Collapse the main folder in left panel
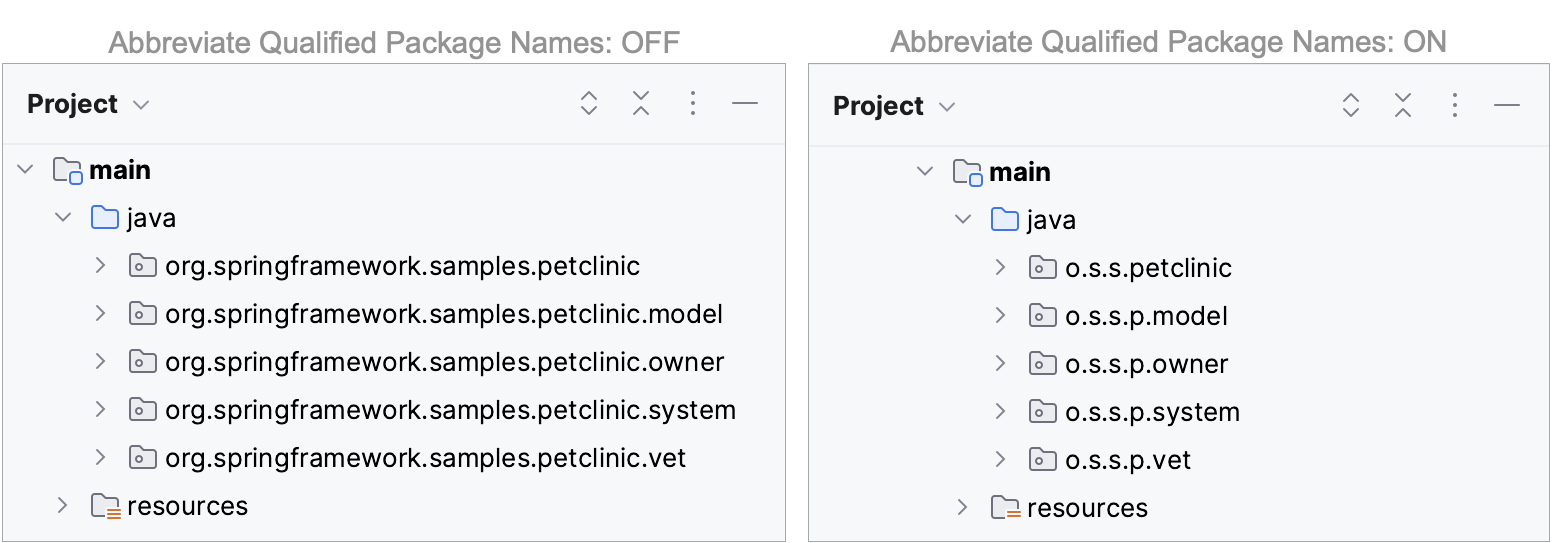This screenshot has width=1553, height=543. pyautogui.click(x=26, y=170)
